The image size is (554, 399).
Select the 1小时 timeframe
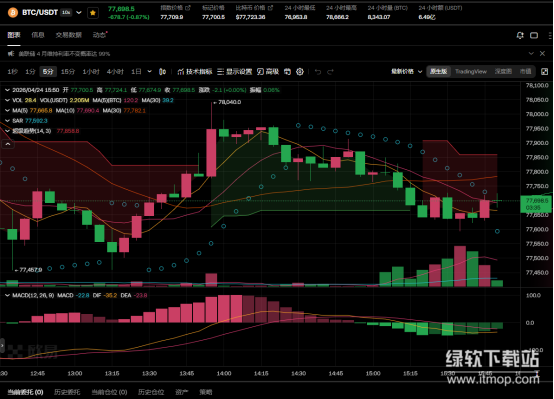tap(91, 72)
